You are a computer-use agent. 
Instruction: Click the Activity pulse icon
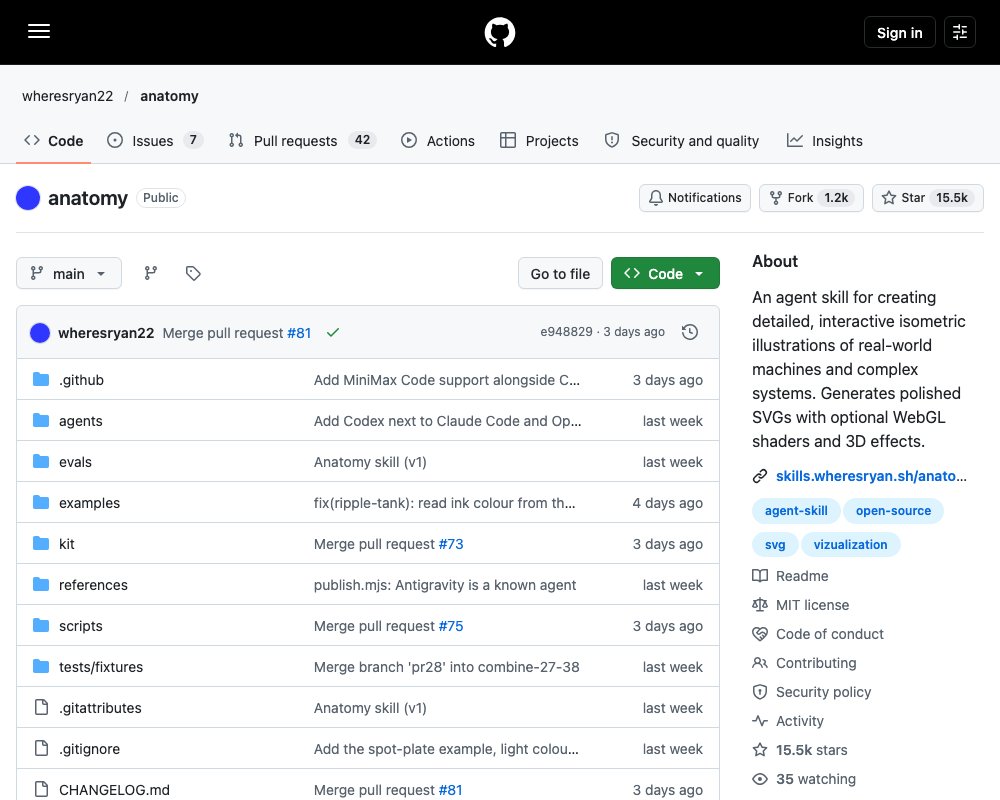tap(760, 721)
